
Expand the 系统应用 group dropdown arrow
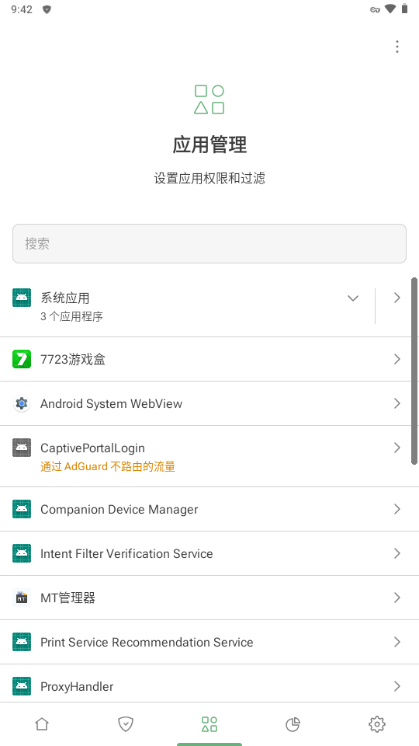(x=353, y=298)
